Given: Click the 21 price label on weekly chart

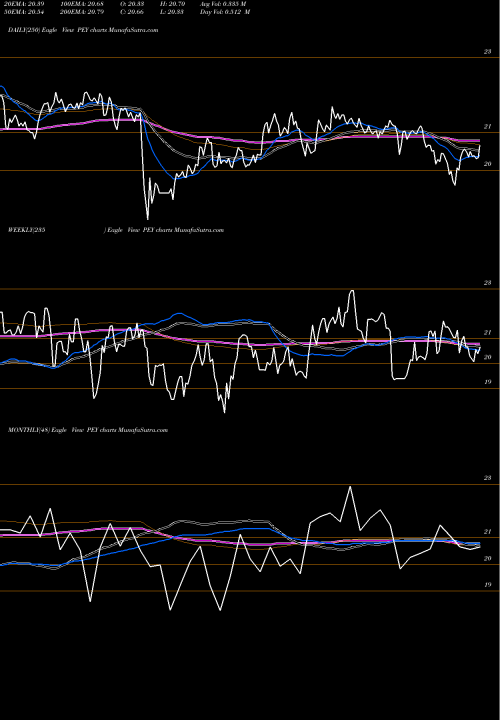Looking at the screenshot, I should click(x=487, y=332).
